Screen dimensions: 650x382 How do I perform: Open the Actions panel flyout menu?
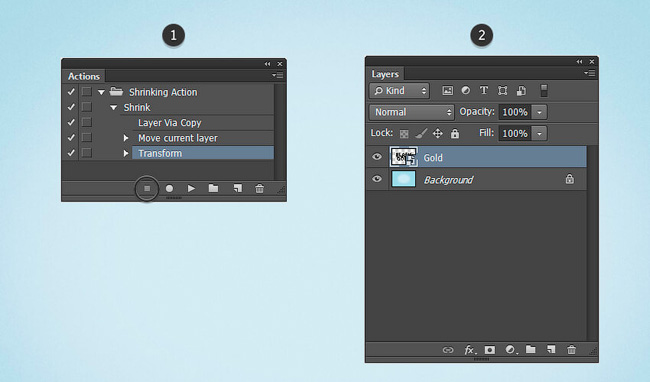click(277, 75)
